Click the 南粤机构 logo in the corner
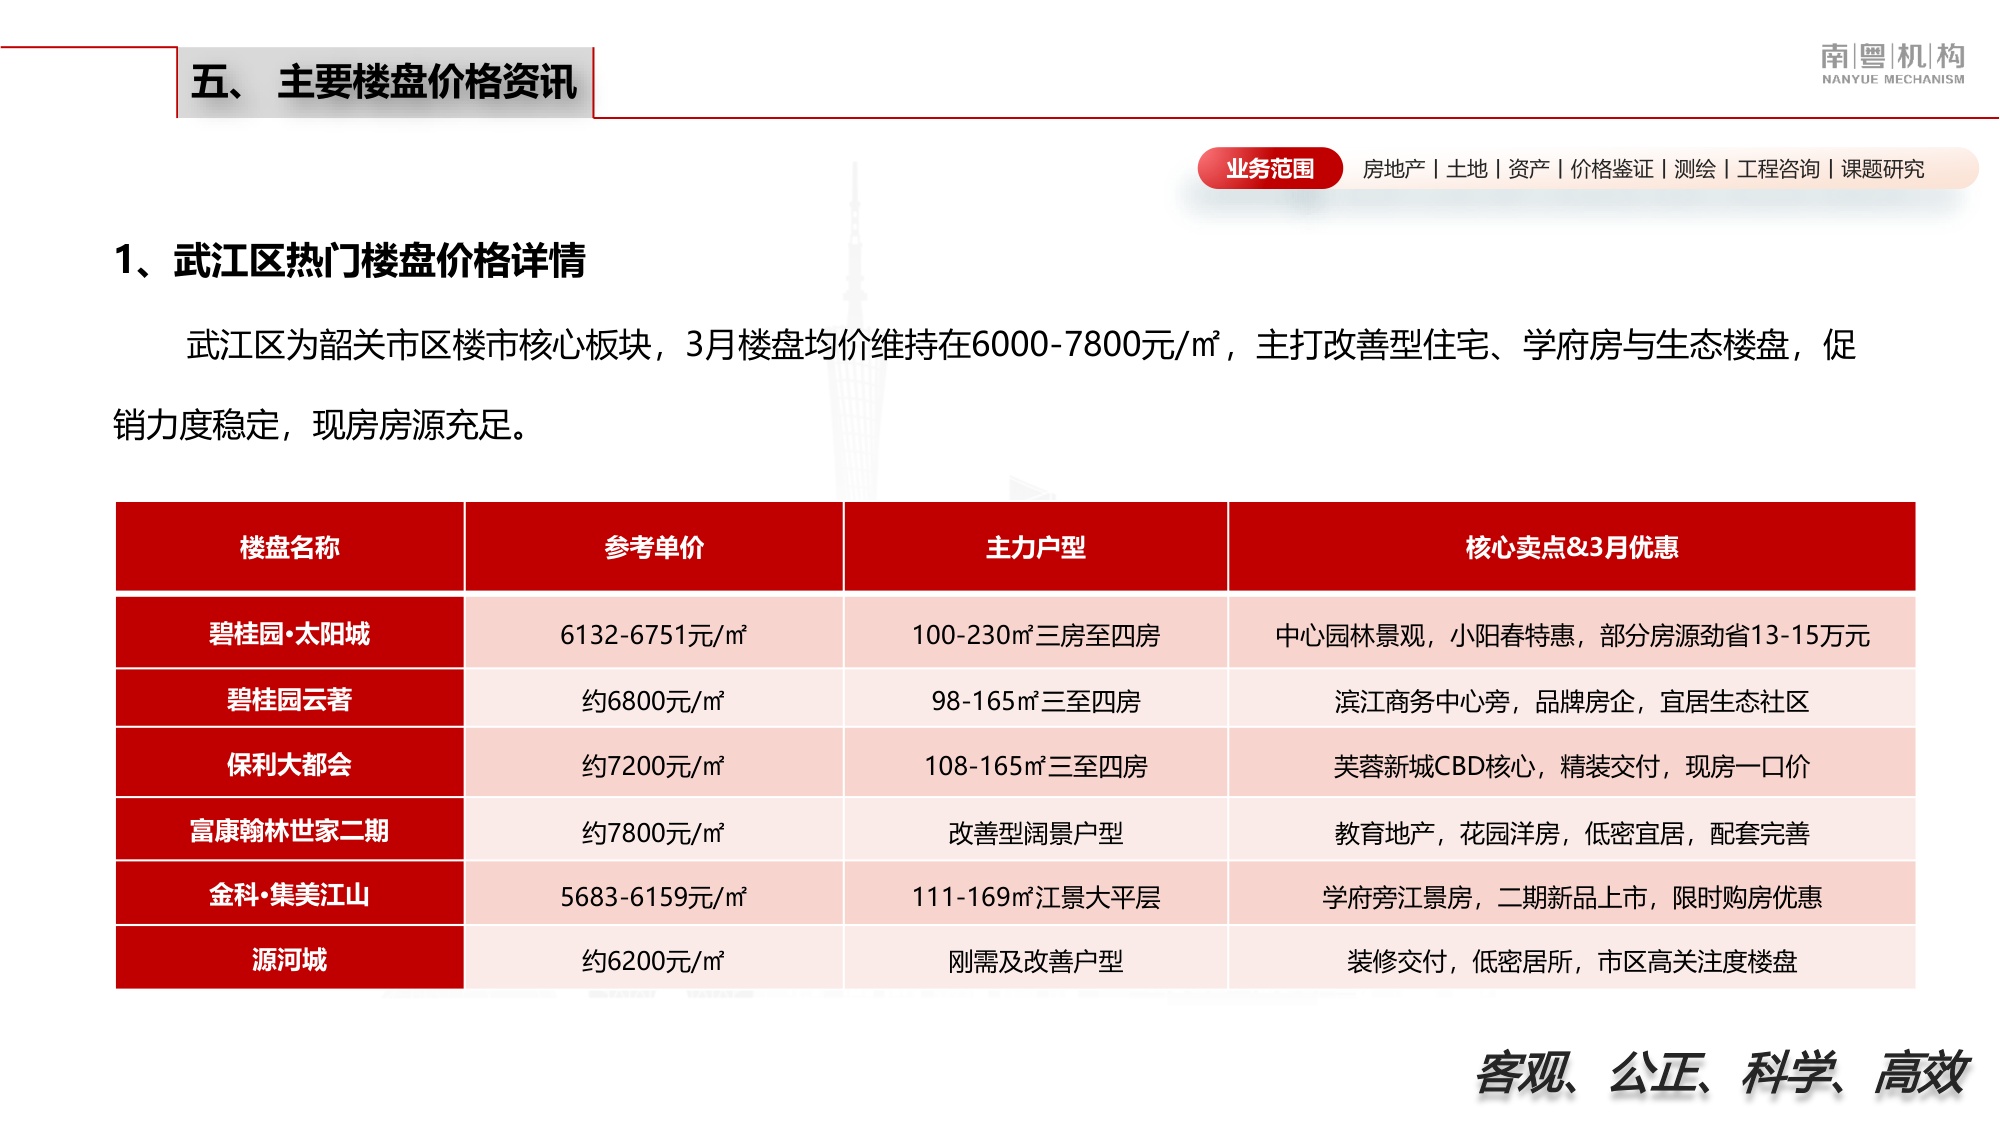The height and width of the screenshot is (1125, 2000). pyautogui.click(x=1892, y=63)
